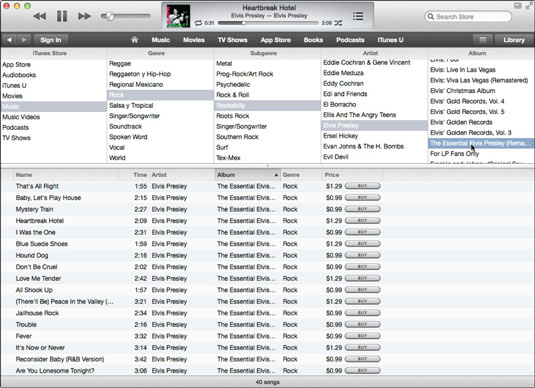
Task: Open the Up Next list icon
Action: point(358,16)
